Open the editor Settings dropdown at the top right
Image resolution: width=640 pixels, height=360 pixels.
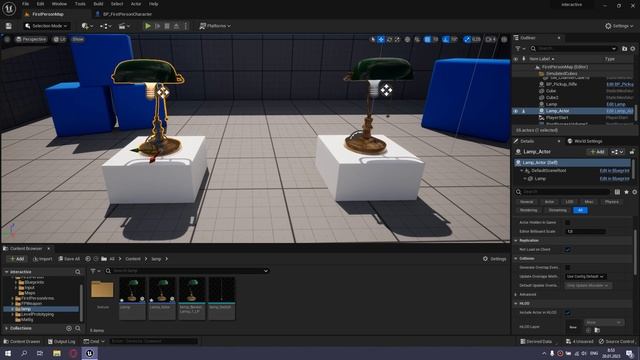click(x=619, y=26)
